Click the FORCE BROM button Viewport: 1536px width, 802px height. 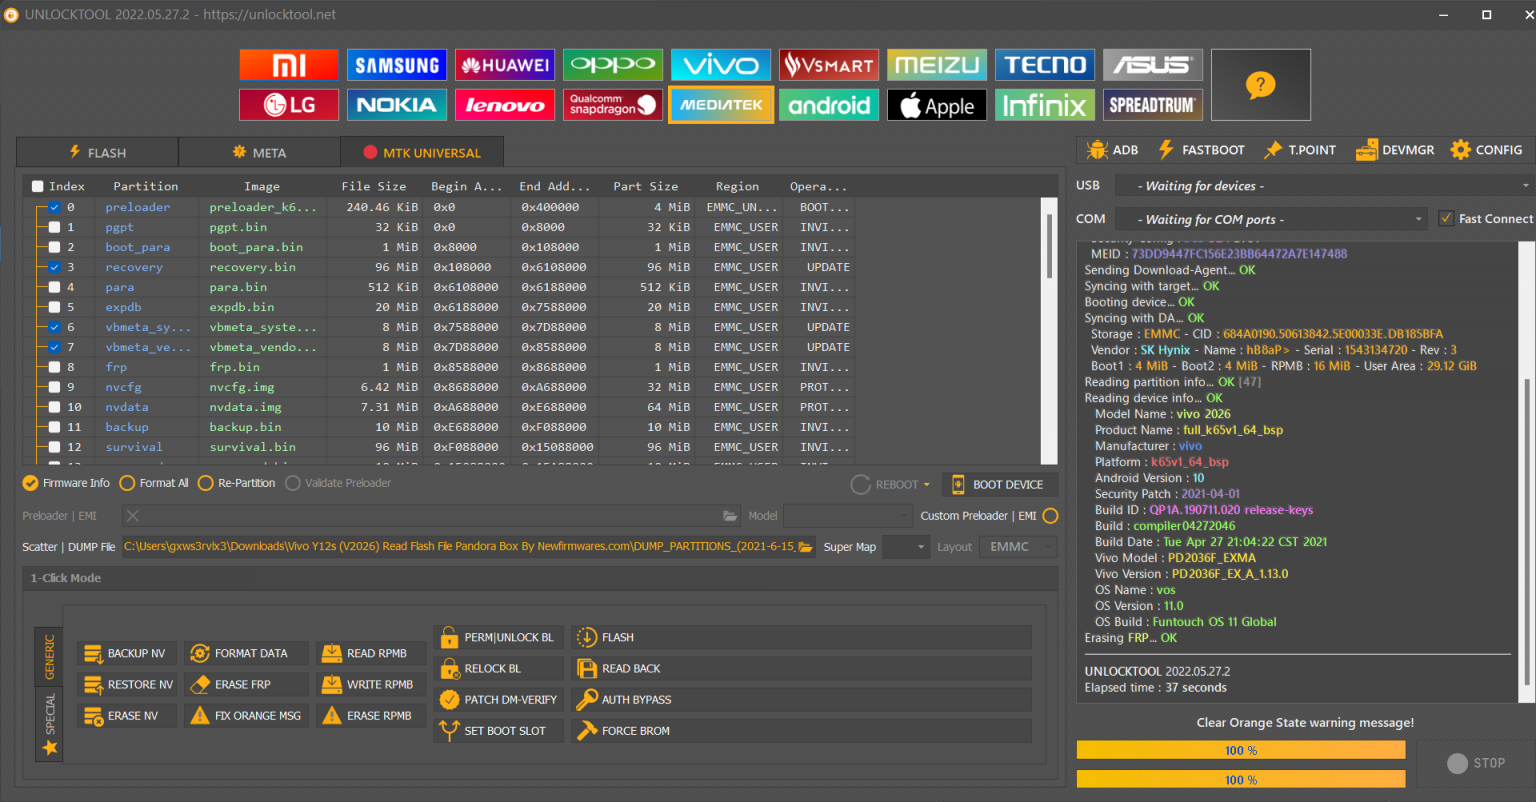pos(801,730)
